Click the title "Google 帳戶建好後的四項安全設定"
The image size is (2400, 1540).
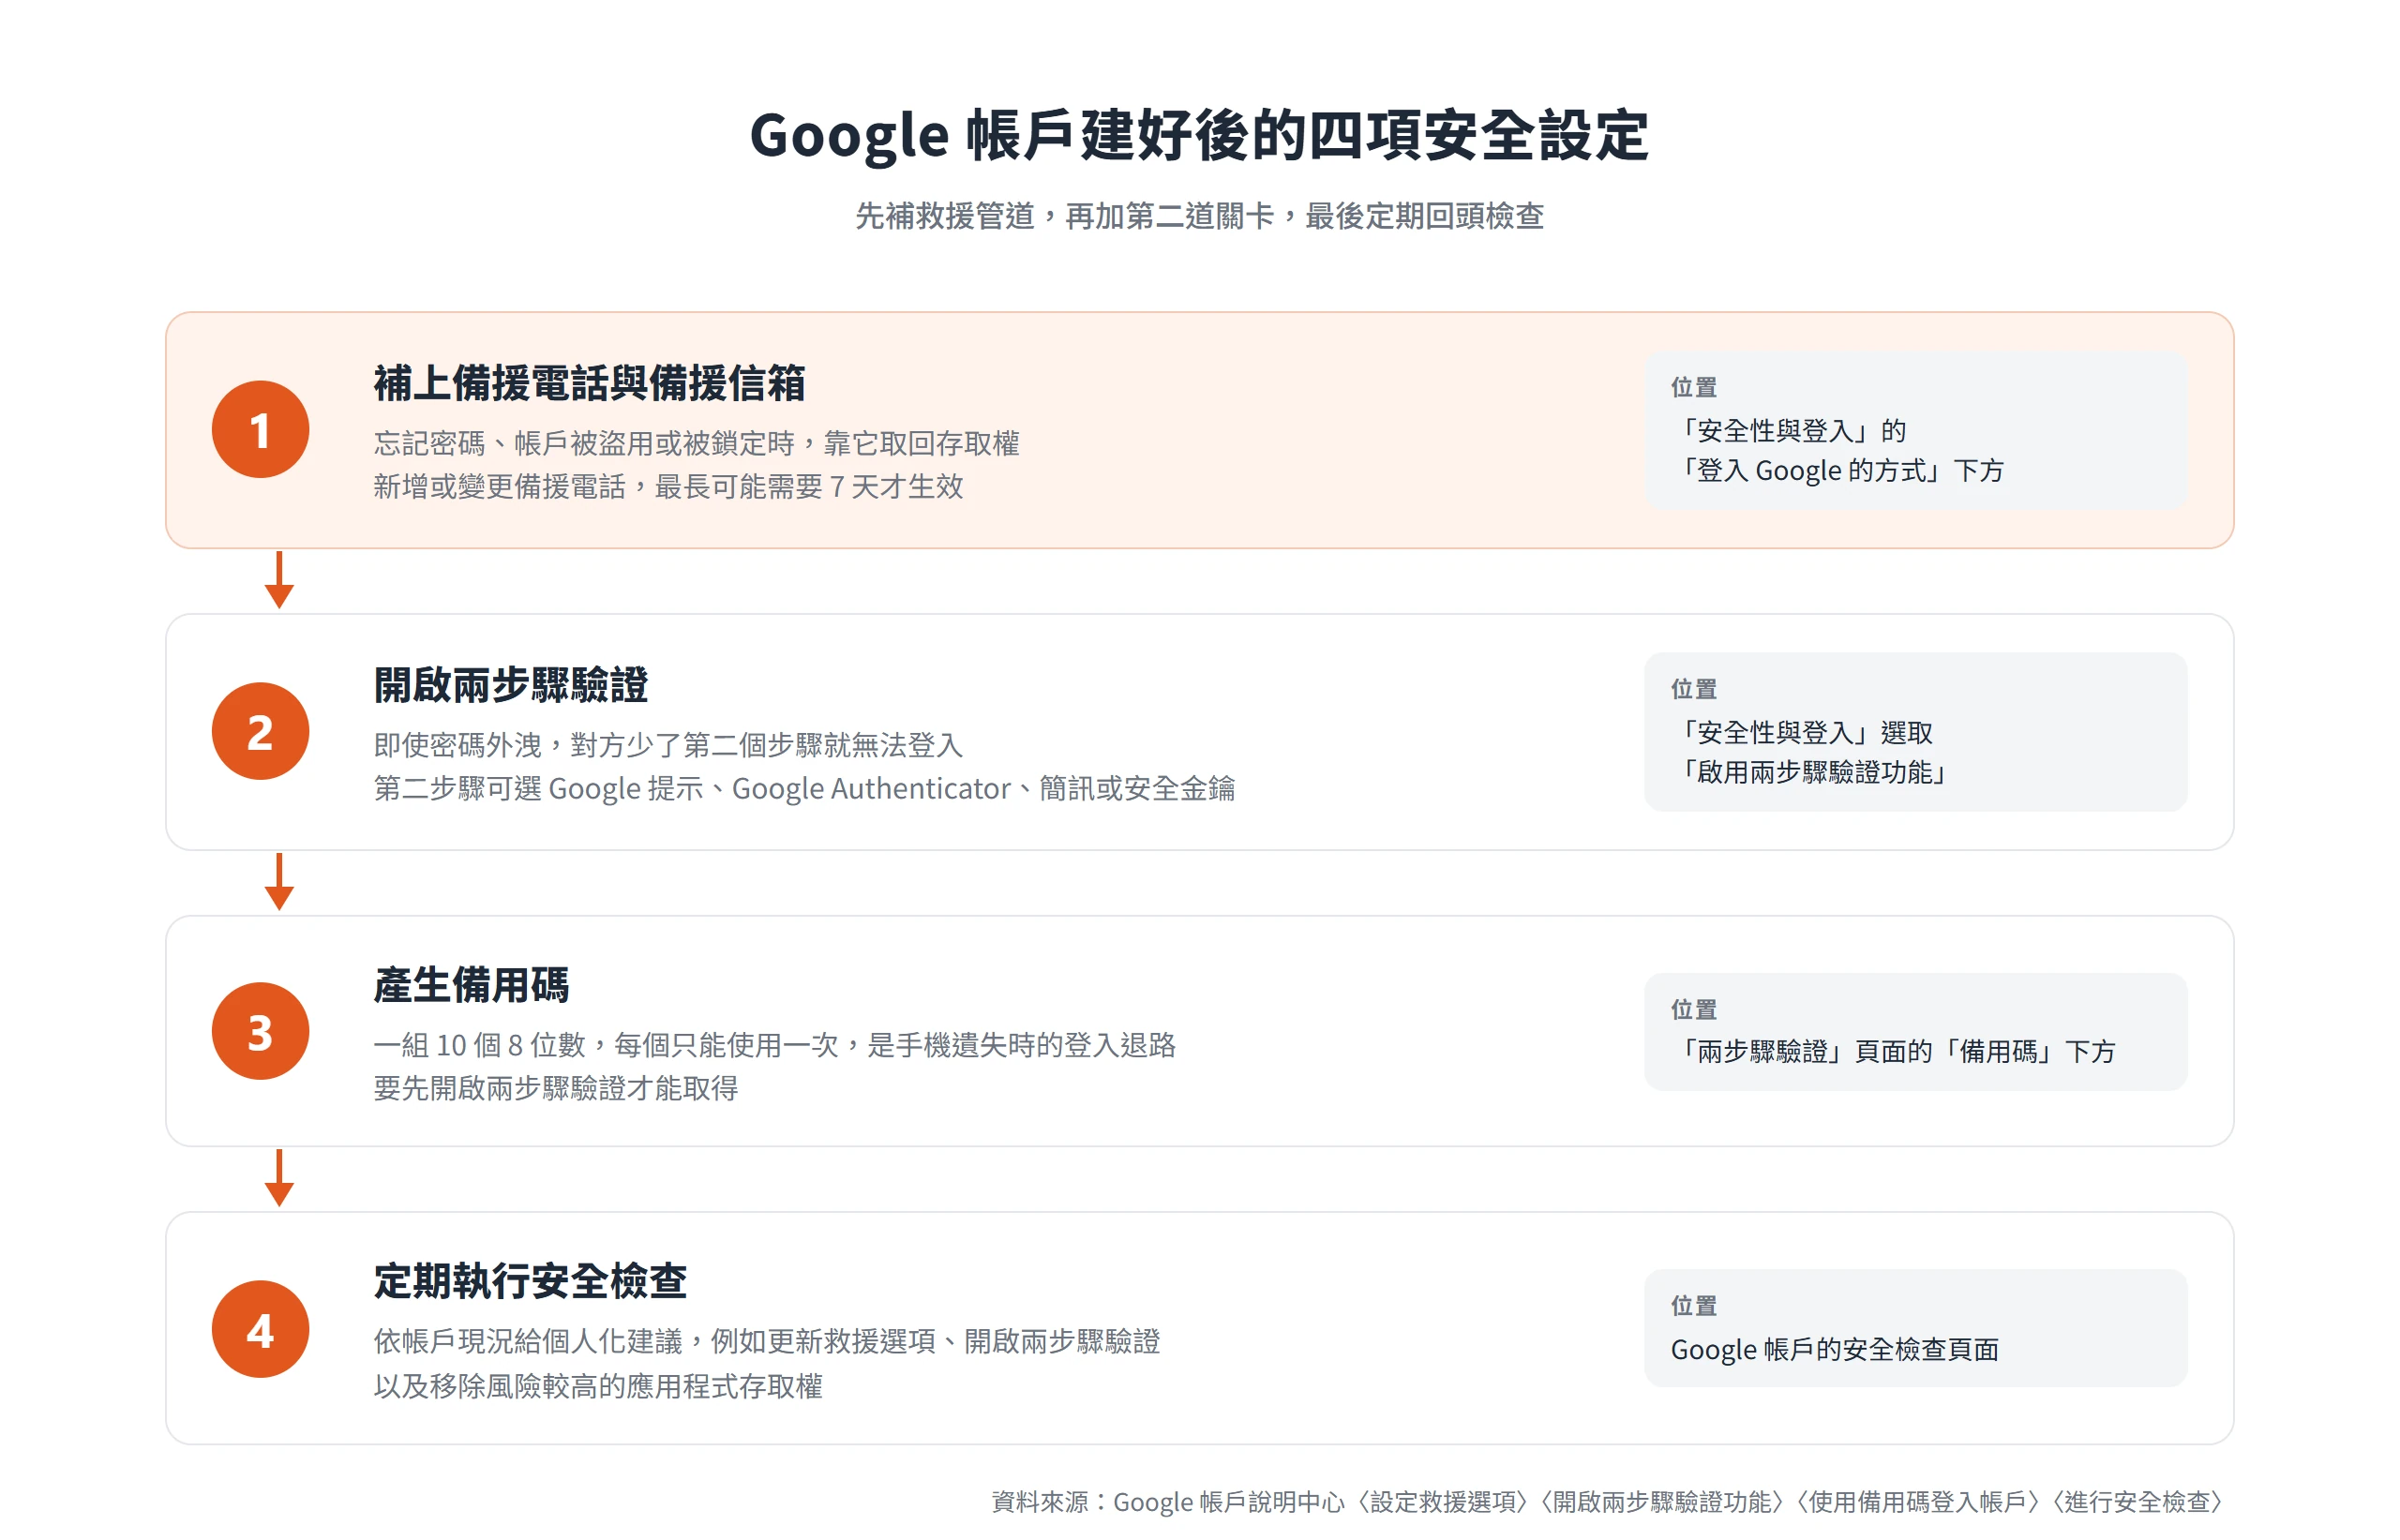click(x=1199, y=135)
